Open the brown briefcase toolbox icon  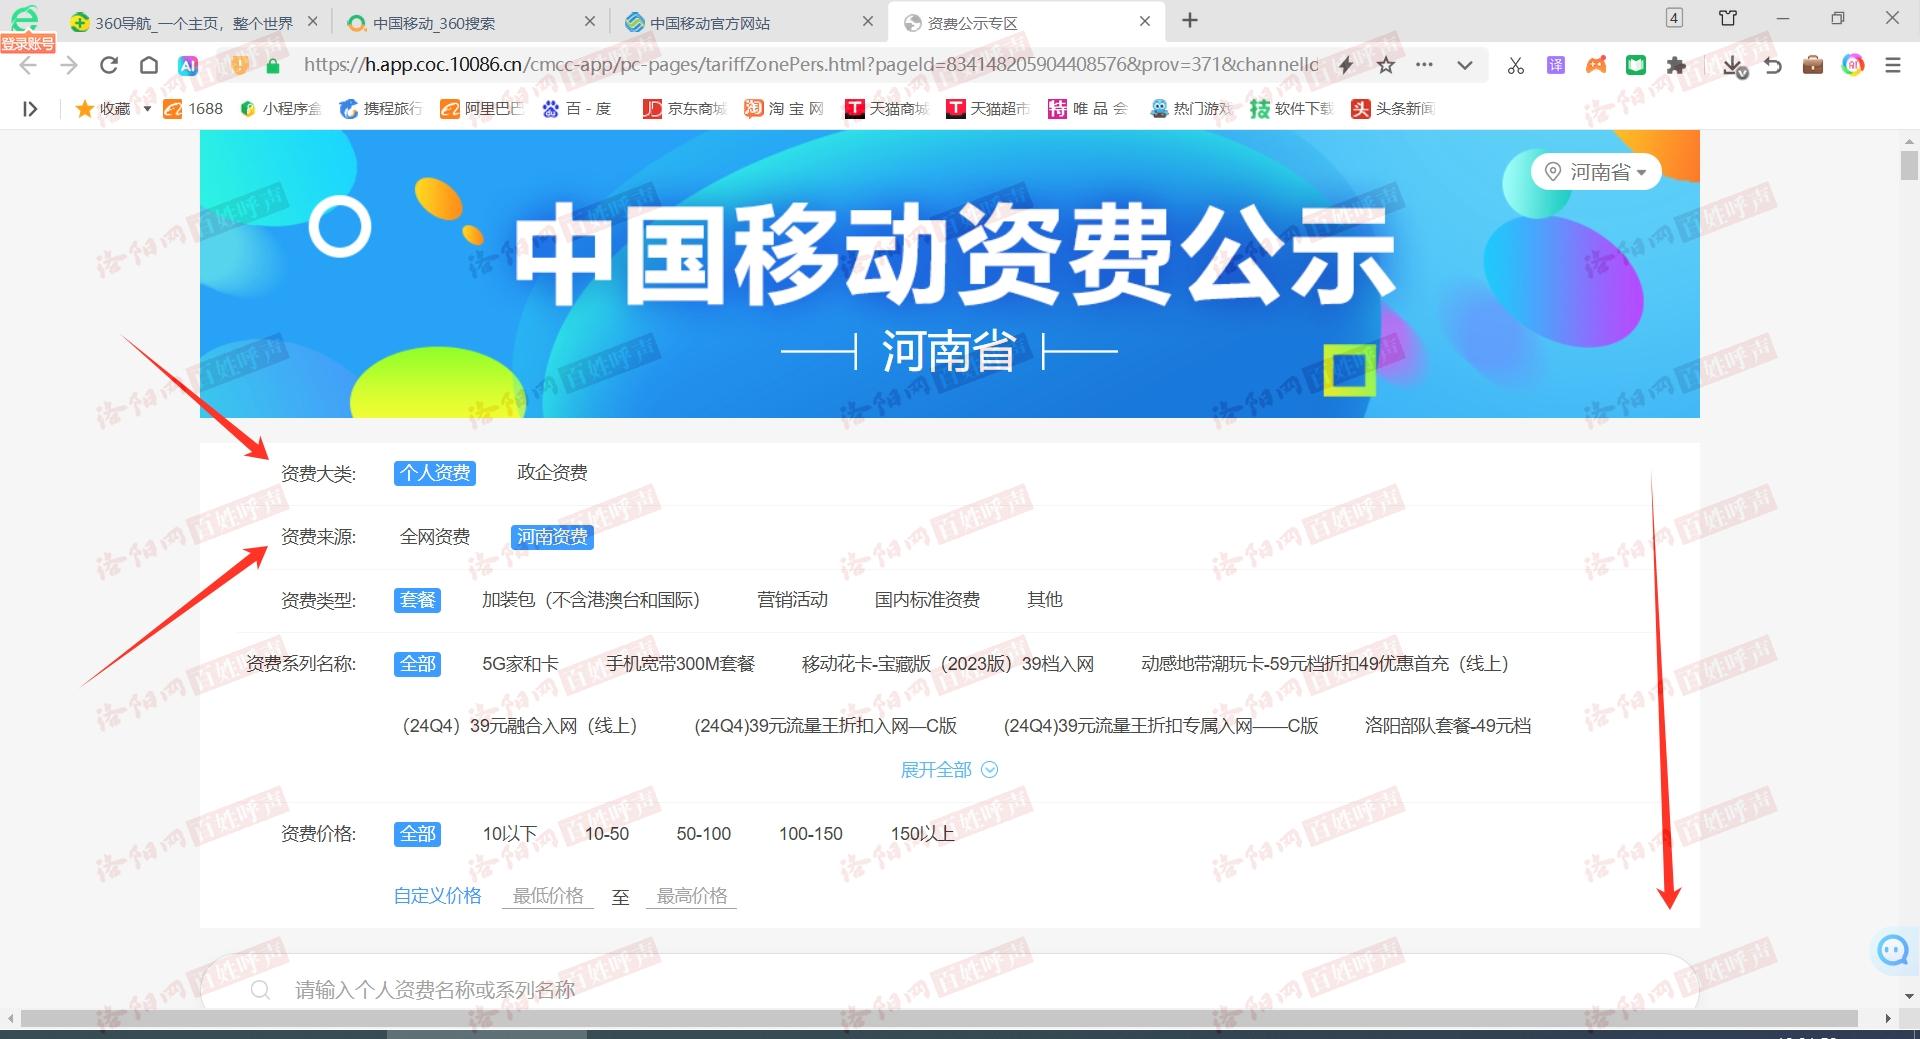[1813, 65]
